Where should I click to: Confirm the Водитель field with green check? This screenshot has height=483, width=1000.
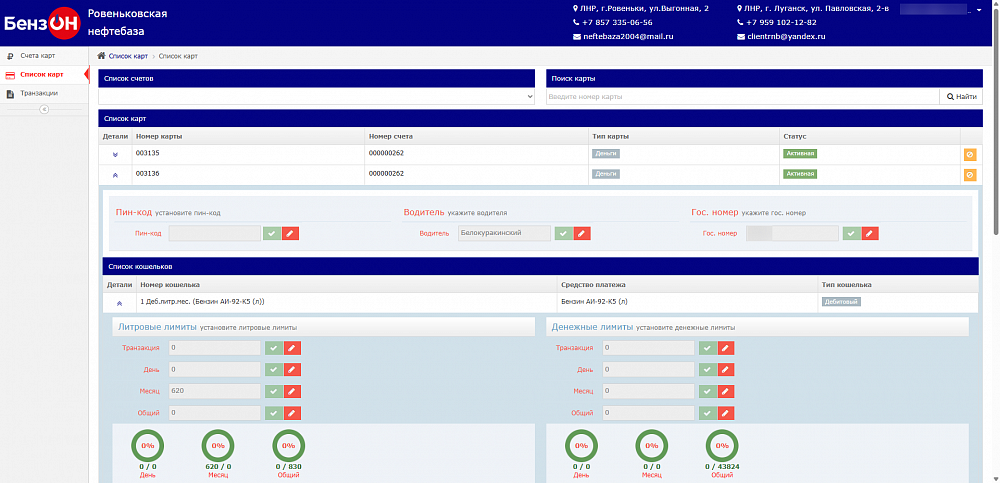point(564,234)
